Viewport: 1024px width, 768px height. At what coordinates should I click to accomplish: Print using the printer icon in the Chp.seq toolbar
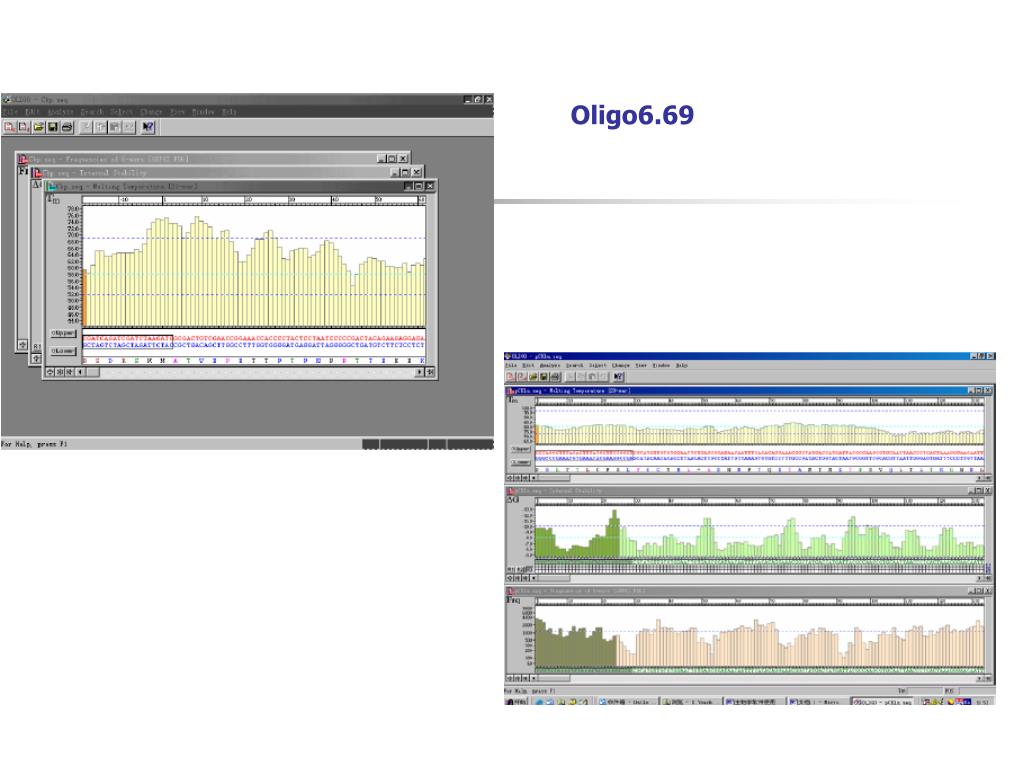point(67,127)
